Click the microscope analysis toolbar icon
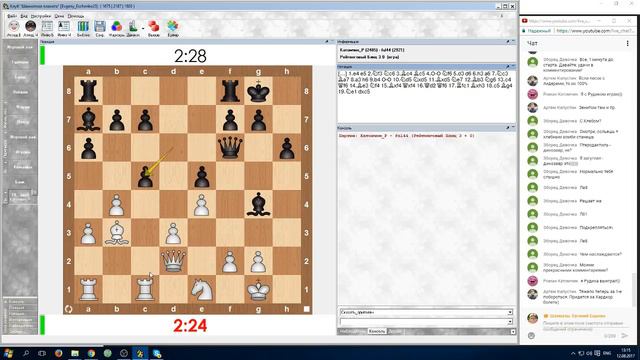 133,27
